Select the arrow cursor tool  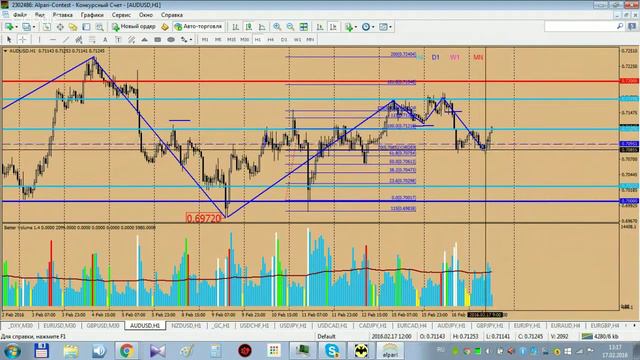[x=9, y=40]
